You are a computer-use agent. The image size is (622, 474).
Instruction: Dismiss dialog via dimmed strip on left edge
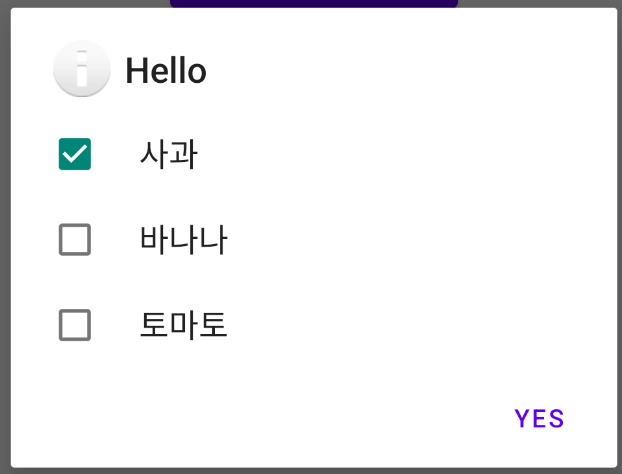(x=5, y=237)
